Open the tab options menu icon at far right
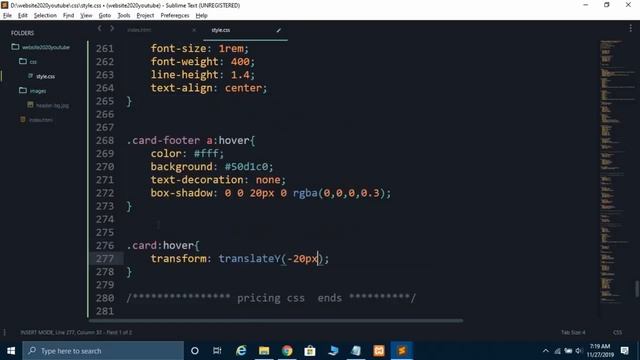 pyautogui.click(x=631, y=28)
